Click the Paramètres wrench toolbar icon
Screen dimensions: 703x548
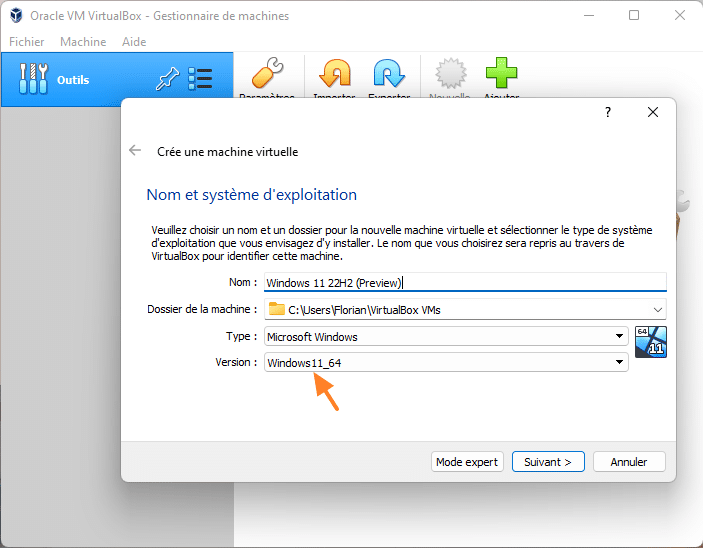pyautogui.click(x=267, y=73)
